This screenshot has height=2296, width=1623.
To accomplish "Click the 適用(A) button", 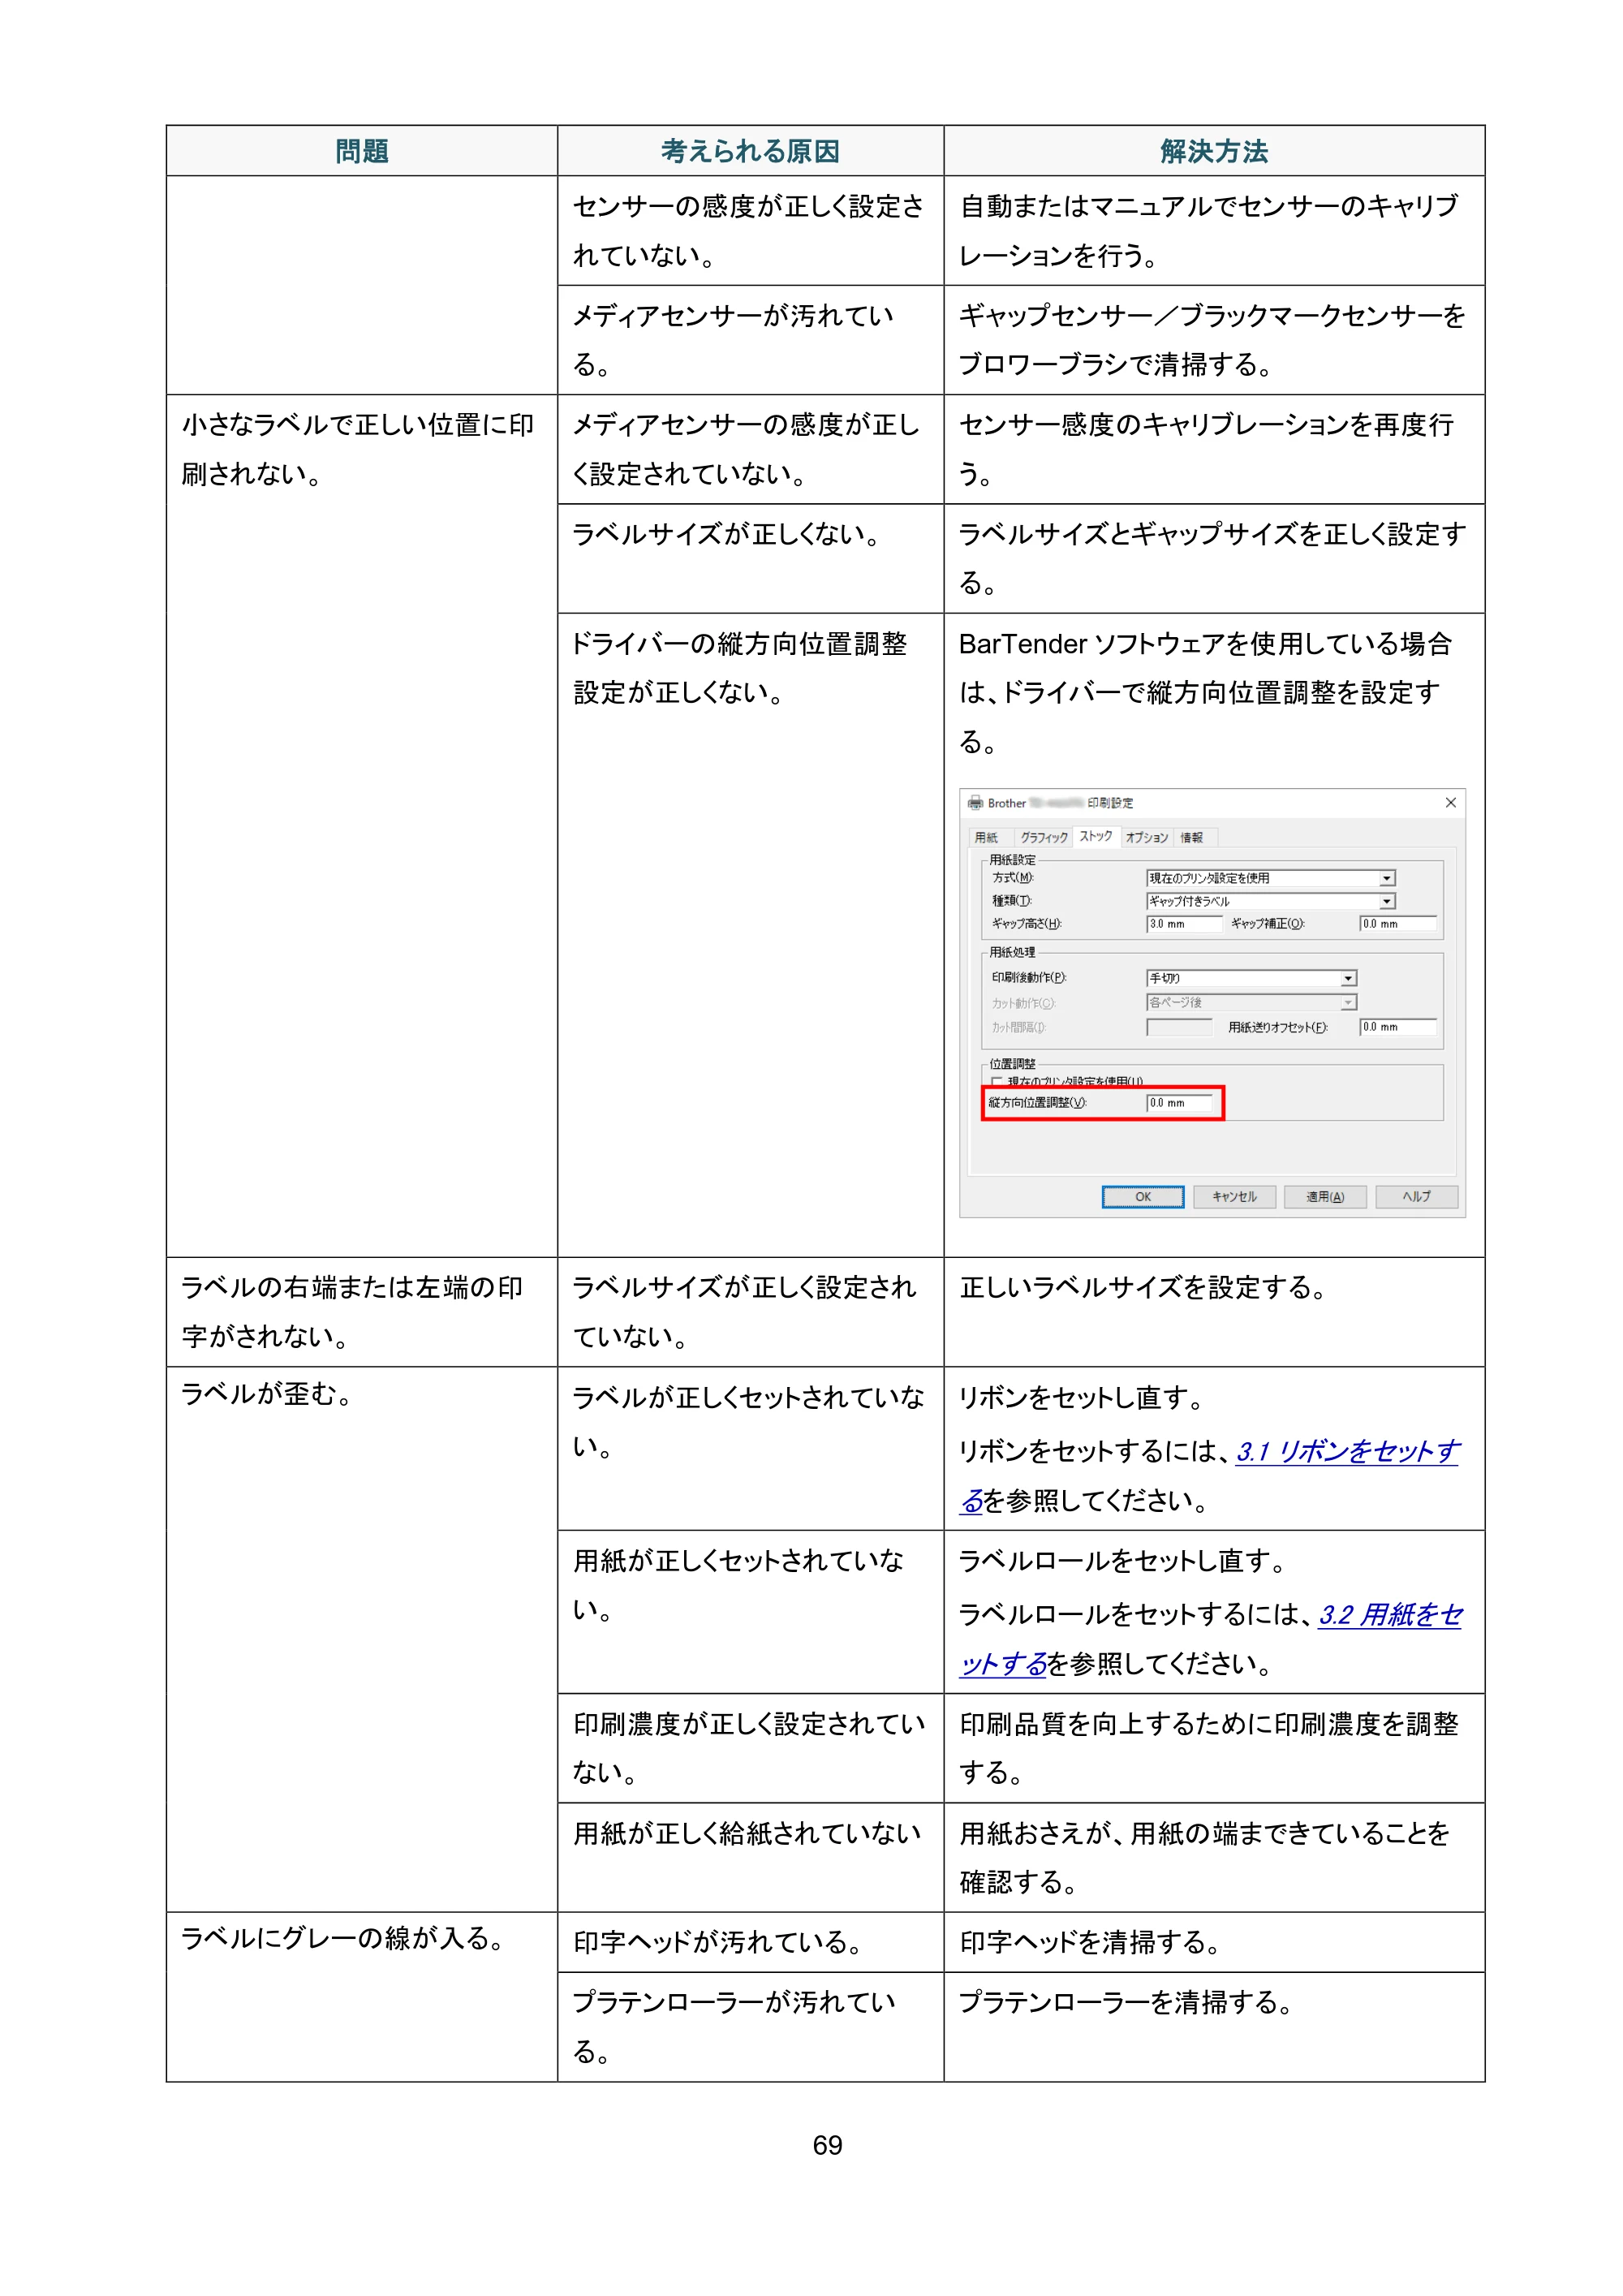I will (1325, 1197).
